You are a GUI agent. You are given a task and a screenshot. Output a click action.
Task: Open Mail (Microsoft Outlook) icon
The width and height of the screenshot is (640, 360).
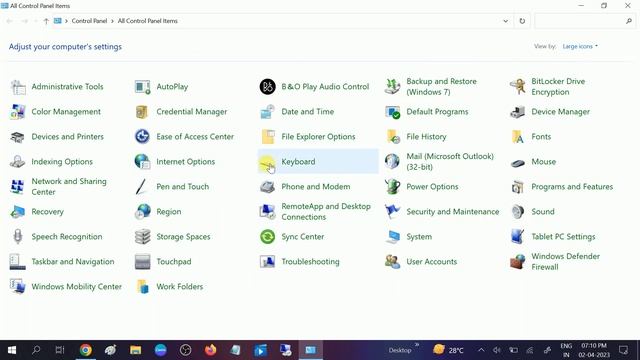392,162
